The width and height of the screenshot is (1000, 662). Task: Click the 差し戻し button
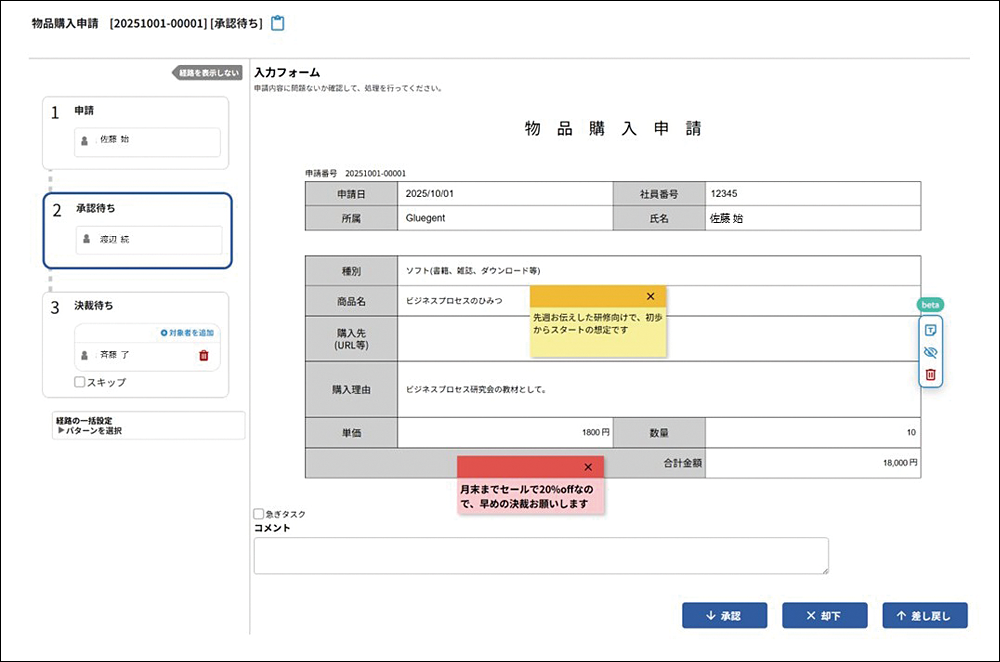pos(924,616)
